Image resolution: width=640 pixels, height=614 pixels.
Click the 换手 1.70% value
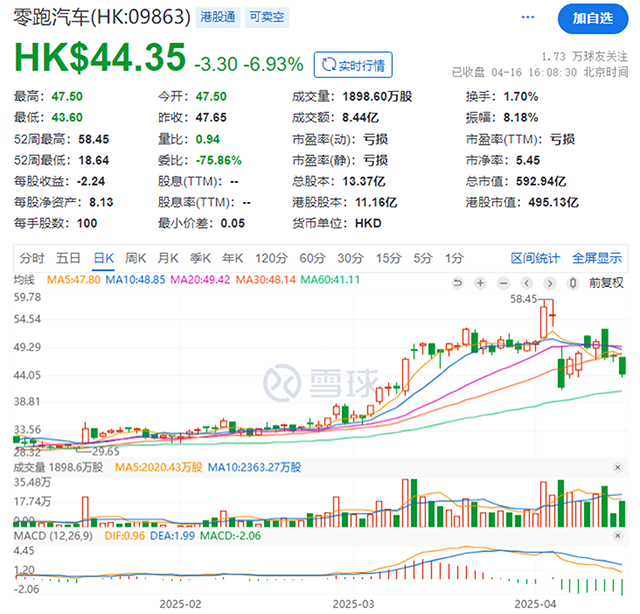[x=521, y=97]
